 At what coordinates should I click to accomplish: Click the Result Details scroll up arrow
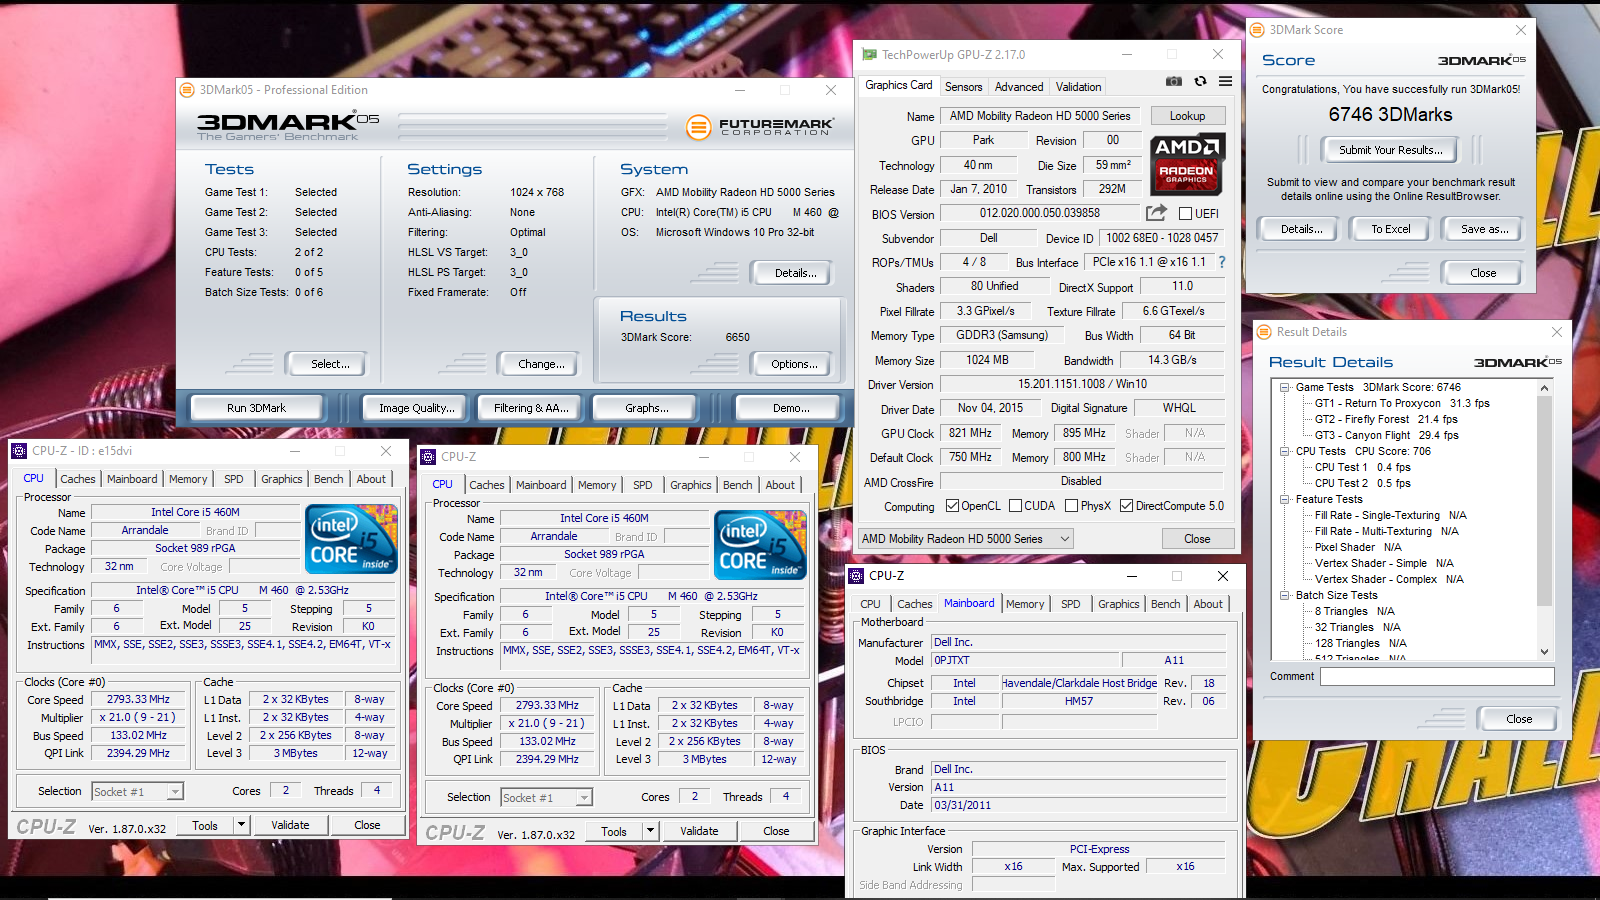point(1544,388)
